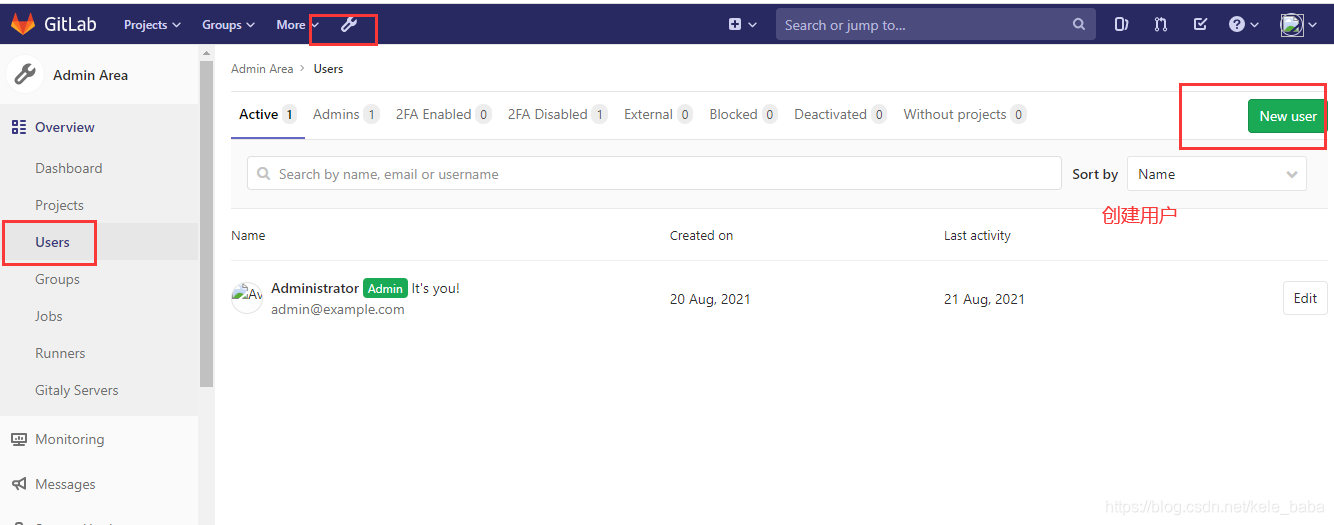Open the new item plus dropdown
This screenshot has width=1334, height=525.
click(x=742, y=25)
